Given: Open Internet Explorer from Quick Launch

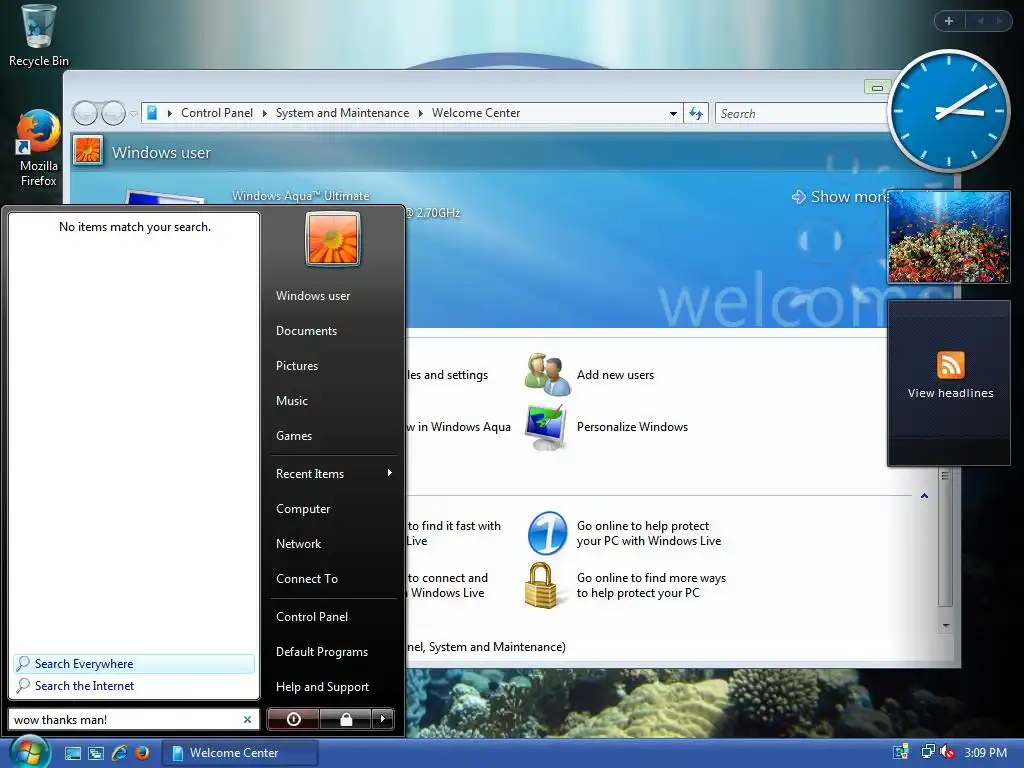Looking at the screenshot, I should tap(119, 753).
